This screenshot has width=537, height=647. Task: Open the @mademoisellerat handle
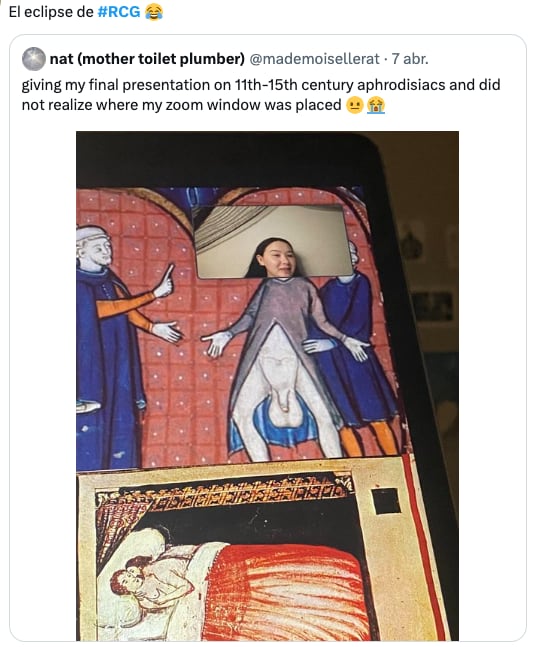tap(315, 59)
